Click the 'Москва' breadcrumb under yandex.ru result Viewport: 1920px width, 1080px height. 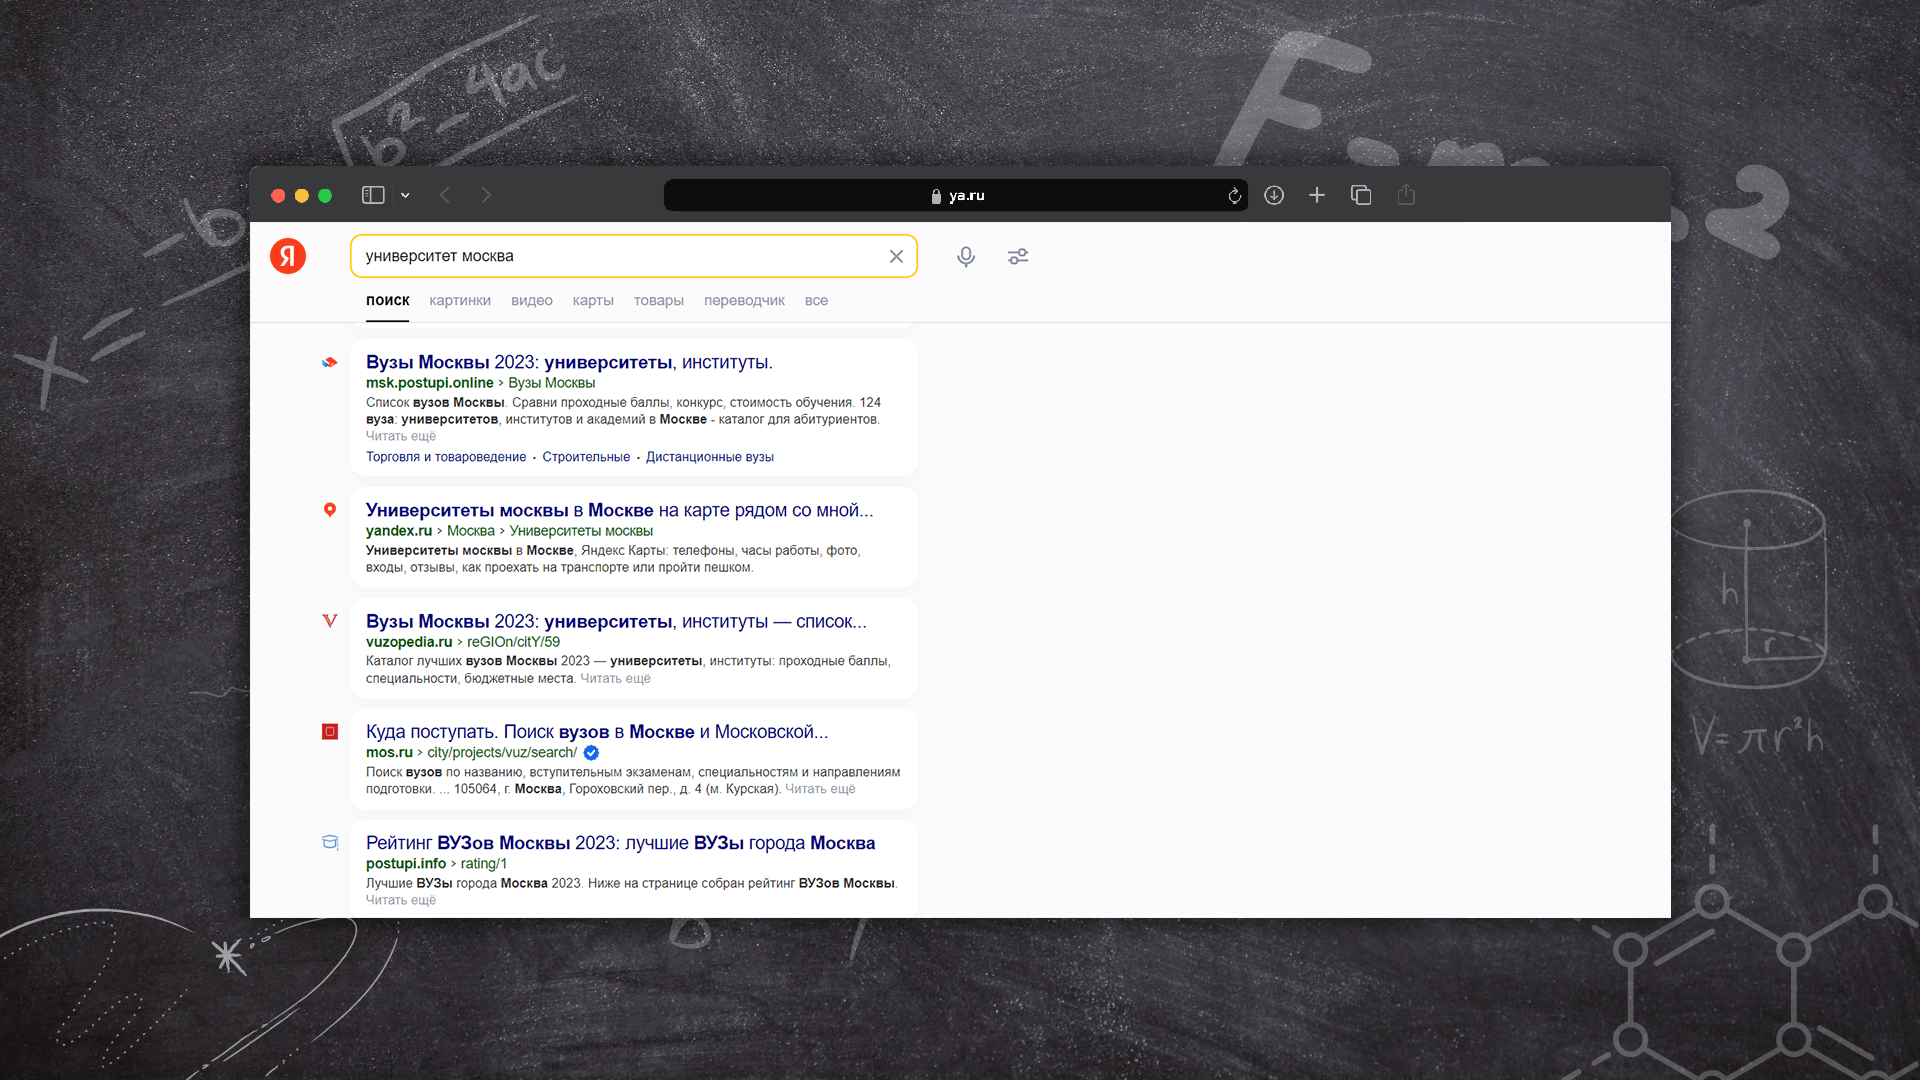click(x=471, y=531)
